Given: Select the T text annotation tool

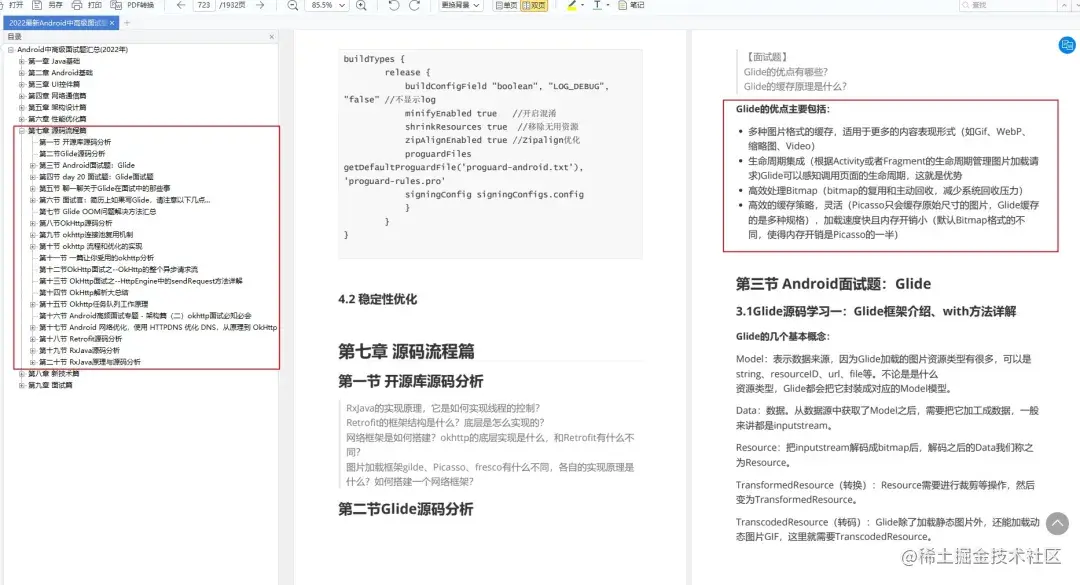Looking at the screenshot, I should pos(595,7).
